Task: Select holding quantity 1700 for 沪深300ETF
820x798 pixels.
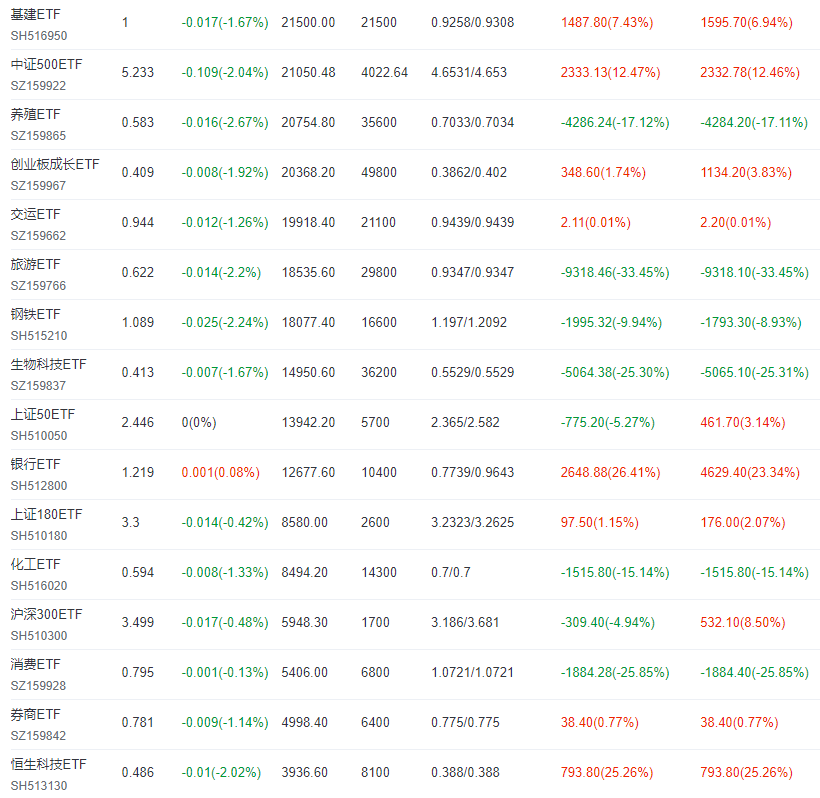Action: tap(375, 622)
